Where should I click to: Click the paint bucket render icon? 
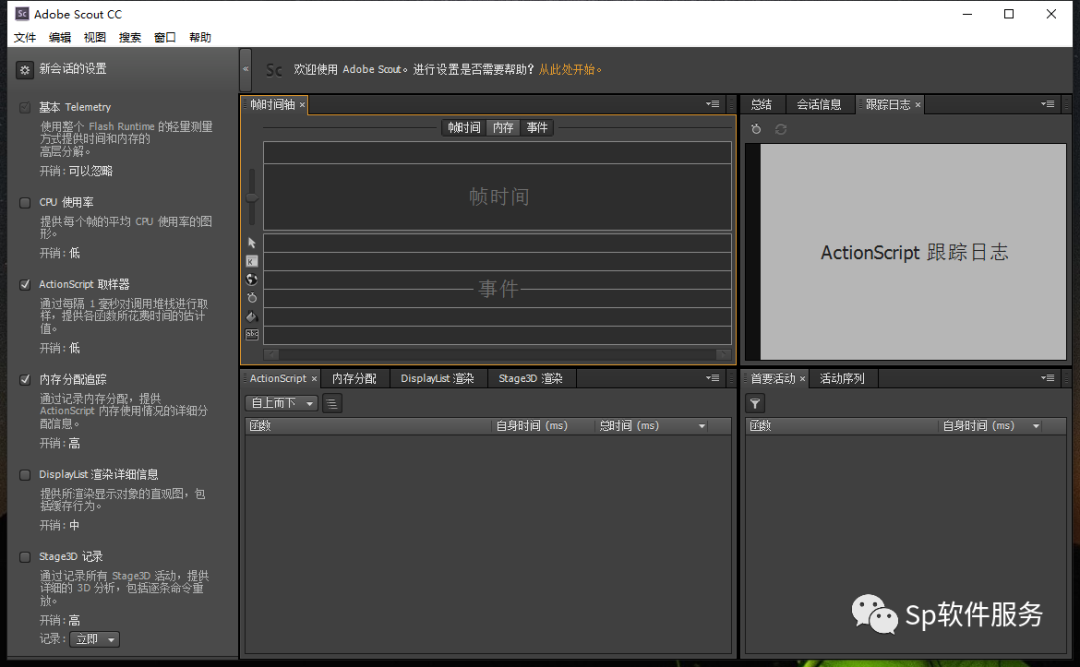click(x=252, y=316)
